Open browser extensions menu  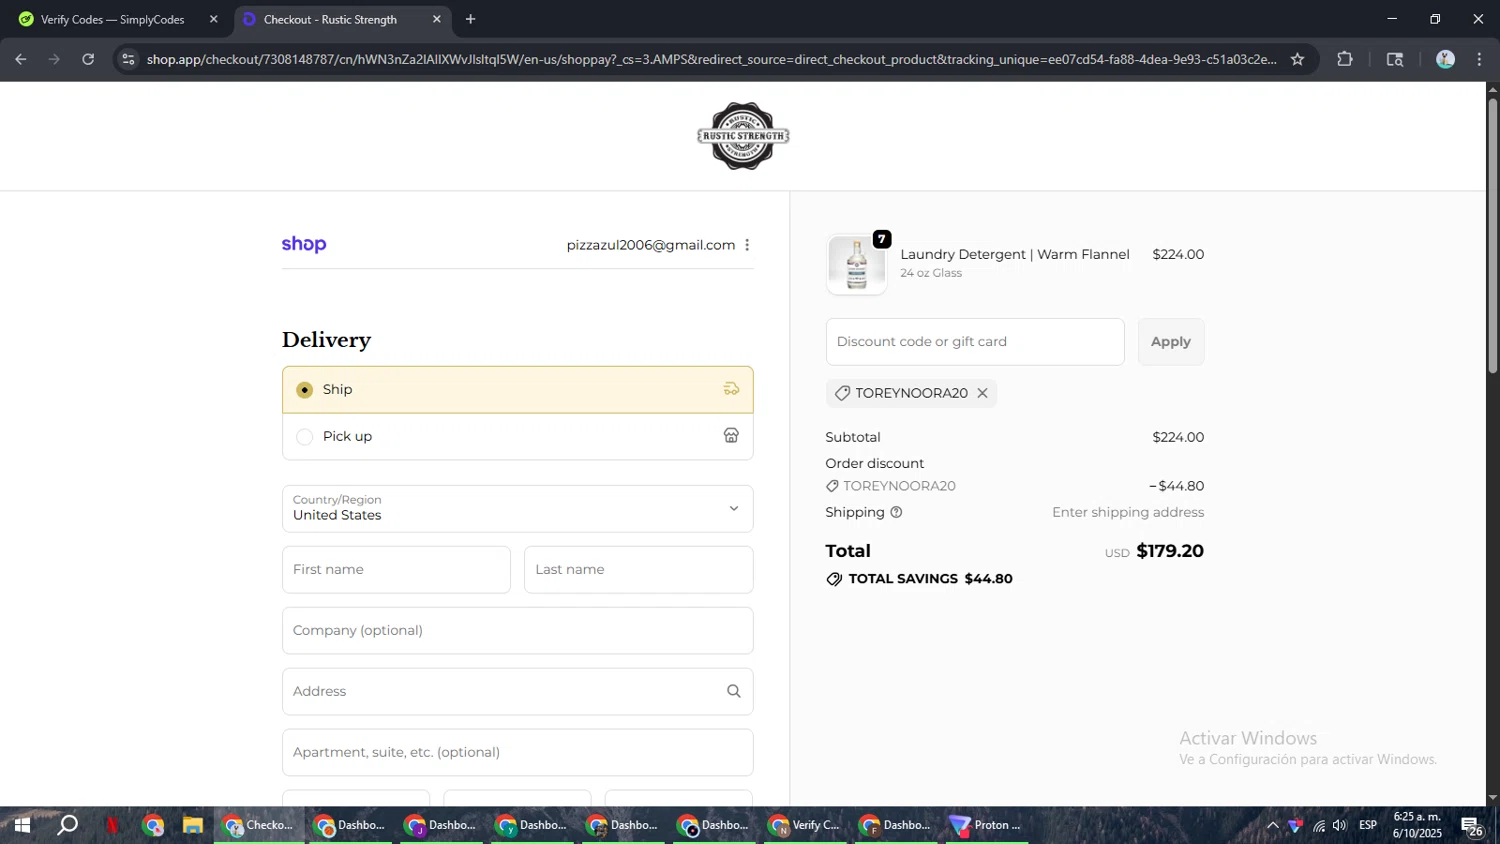(1345, 59)
